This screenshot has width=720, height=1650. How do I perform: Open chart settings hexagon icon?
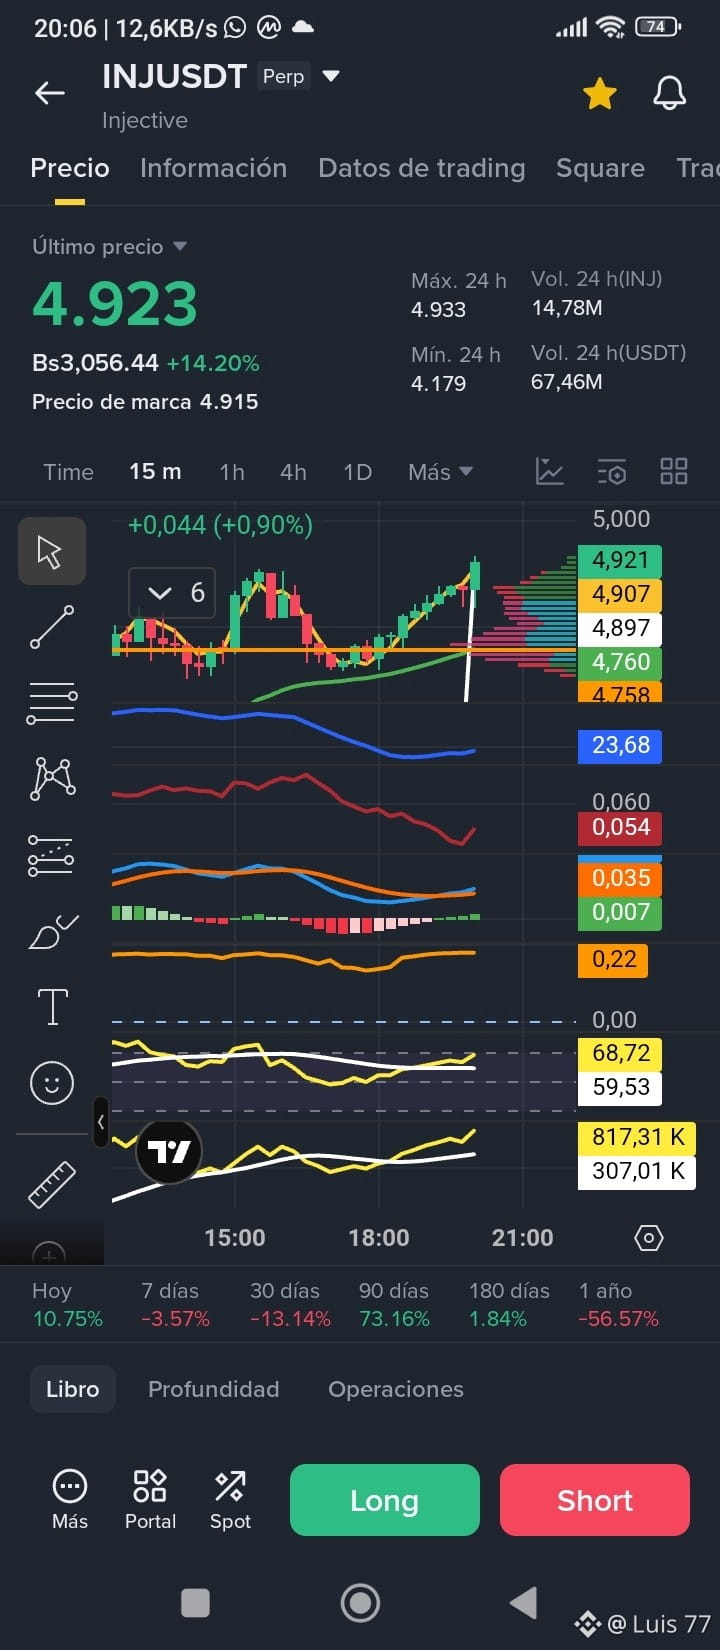[x=648, y=1238]
